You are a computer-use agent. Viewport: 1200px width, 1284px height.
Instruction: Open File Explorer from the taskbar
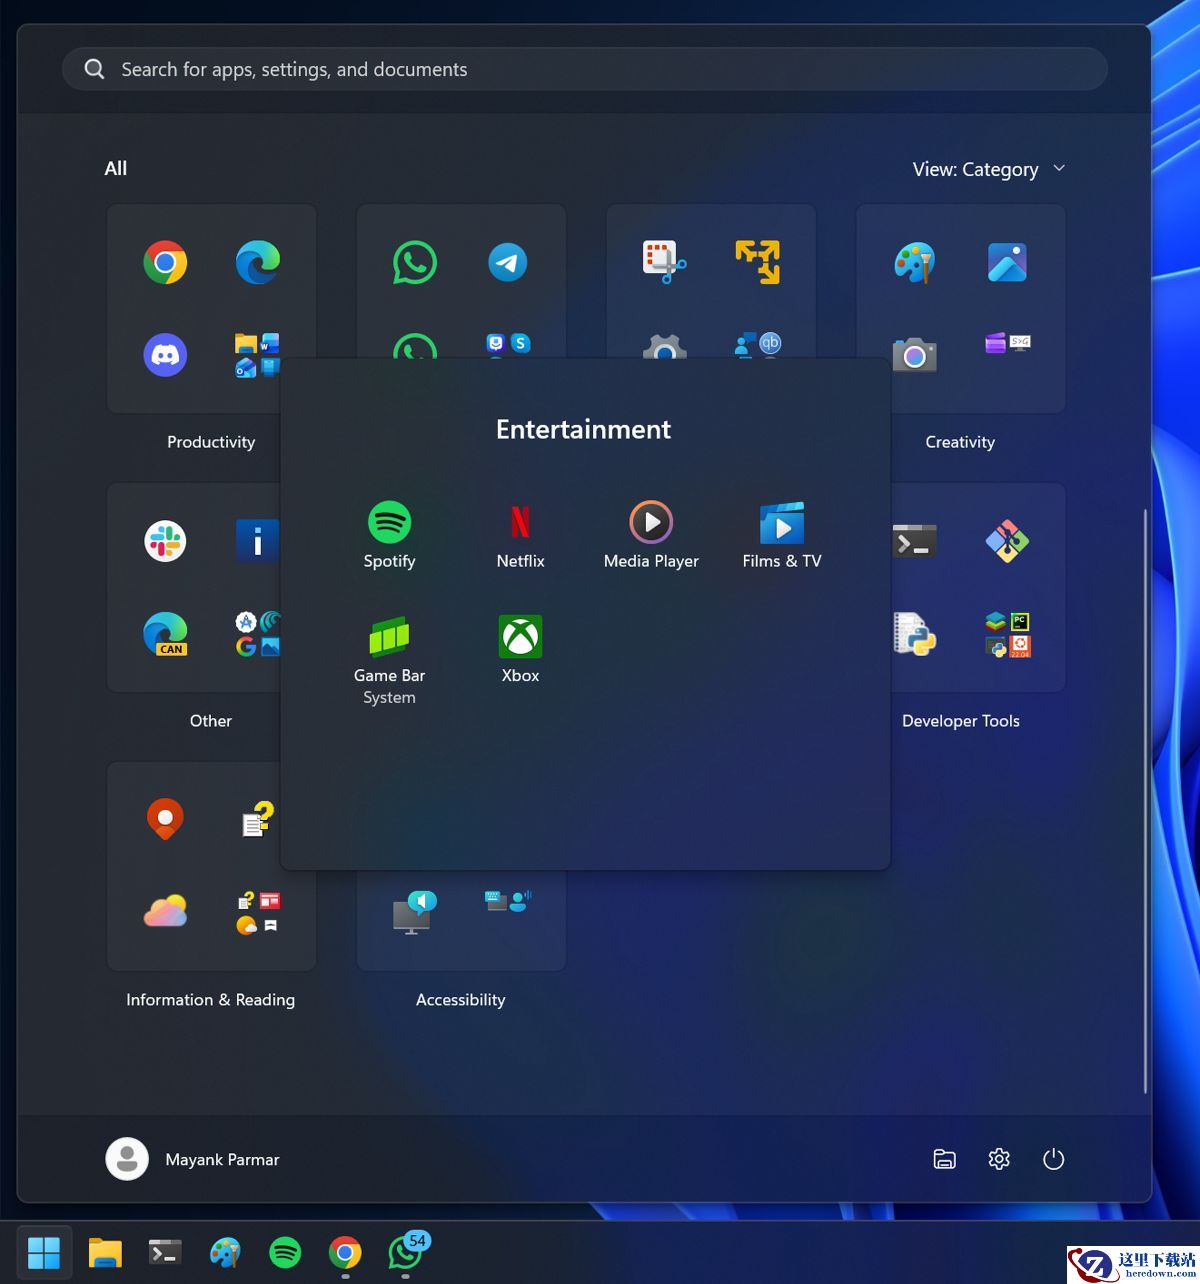point(105,1252)
